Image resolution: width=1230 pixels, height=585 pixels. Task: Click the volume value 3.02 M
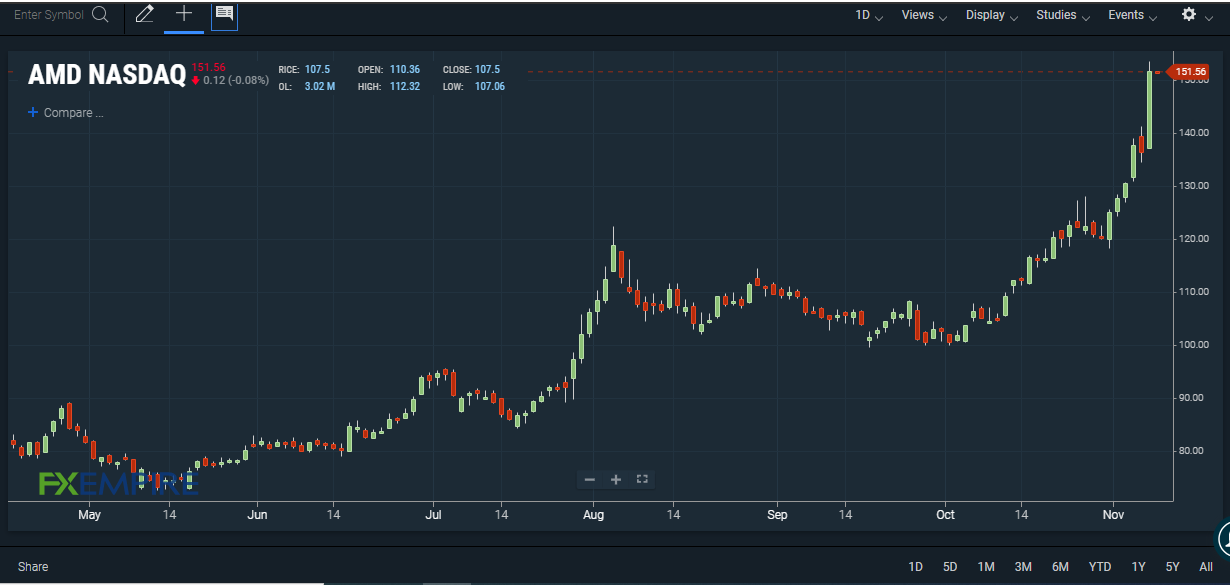(320, 87)
